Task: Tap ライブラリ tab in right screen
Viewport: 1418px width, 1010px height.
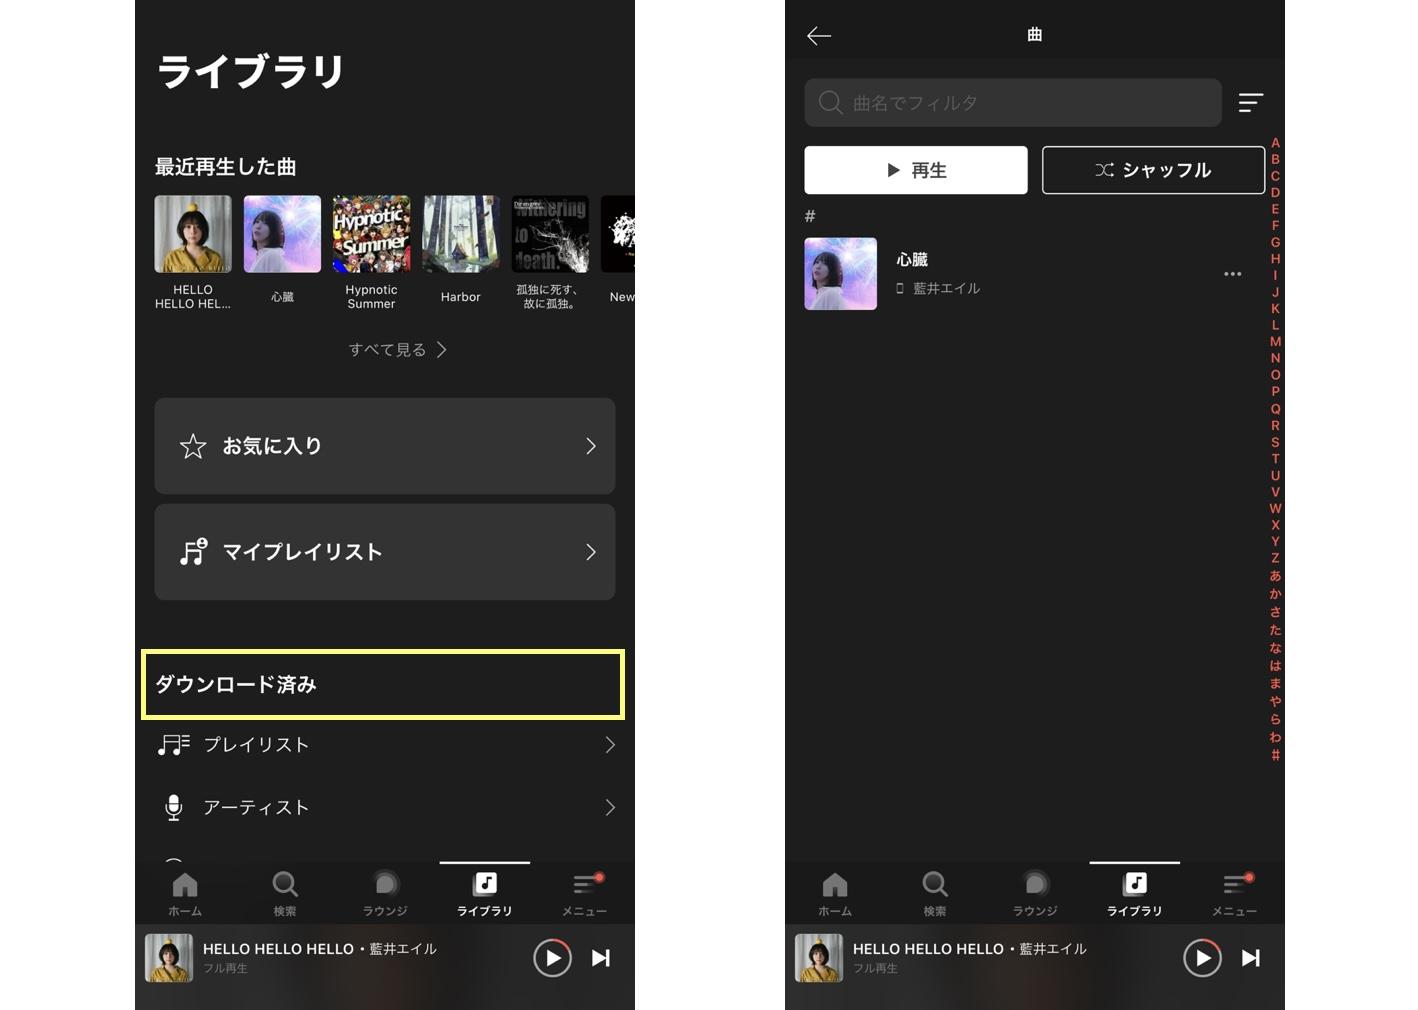Action: pyautogui.click(x=1135, y=894)
